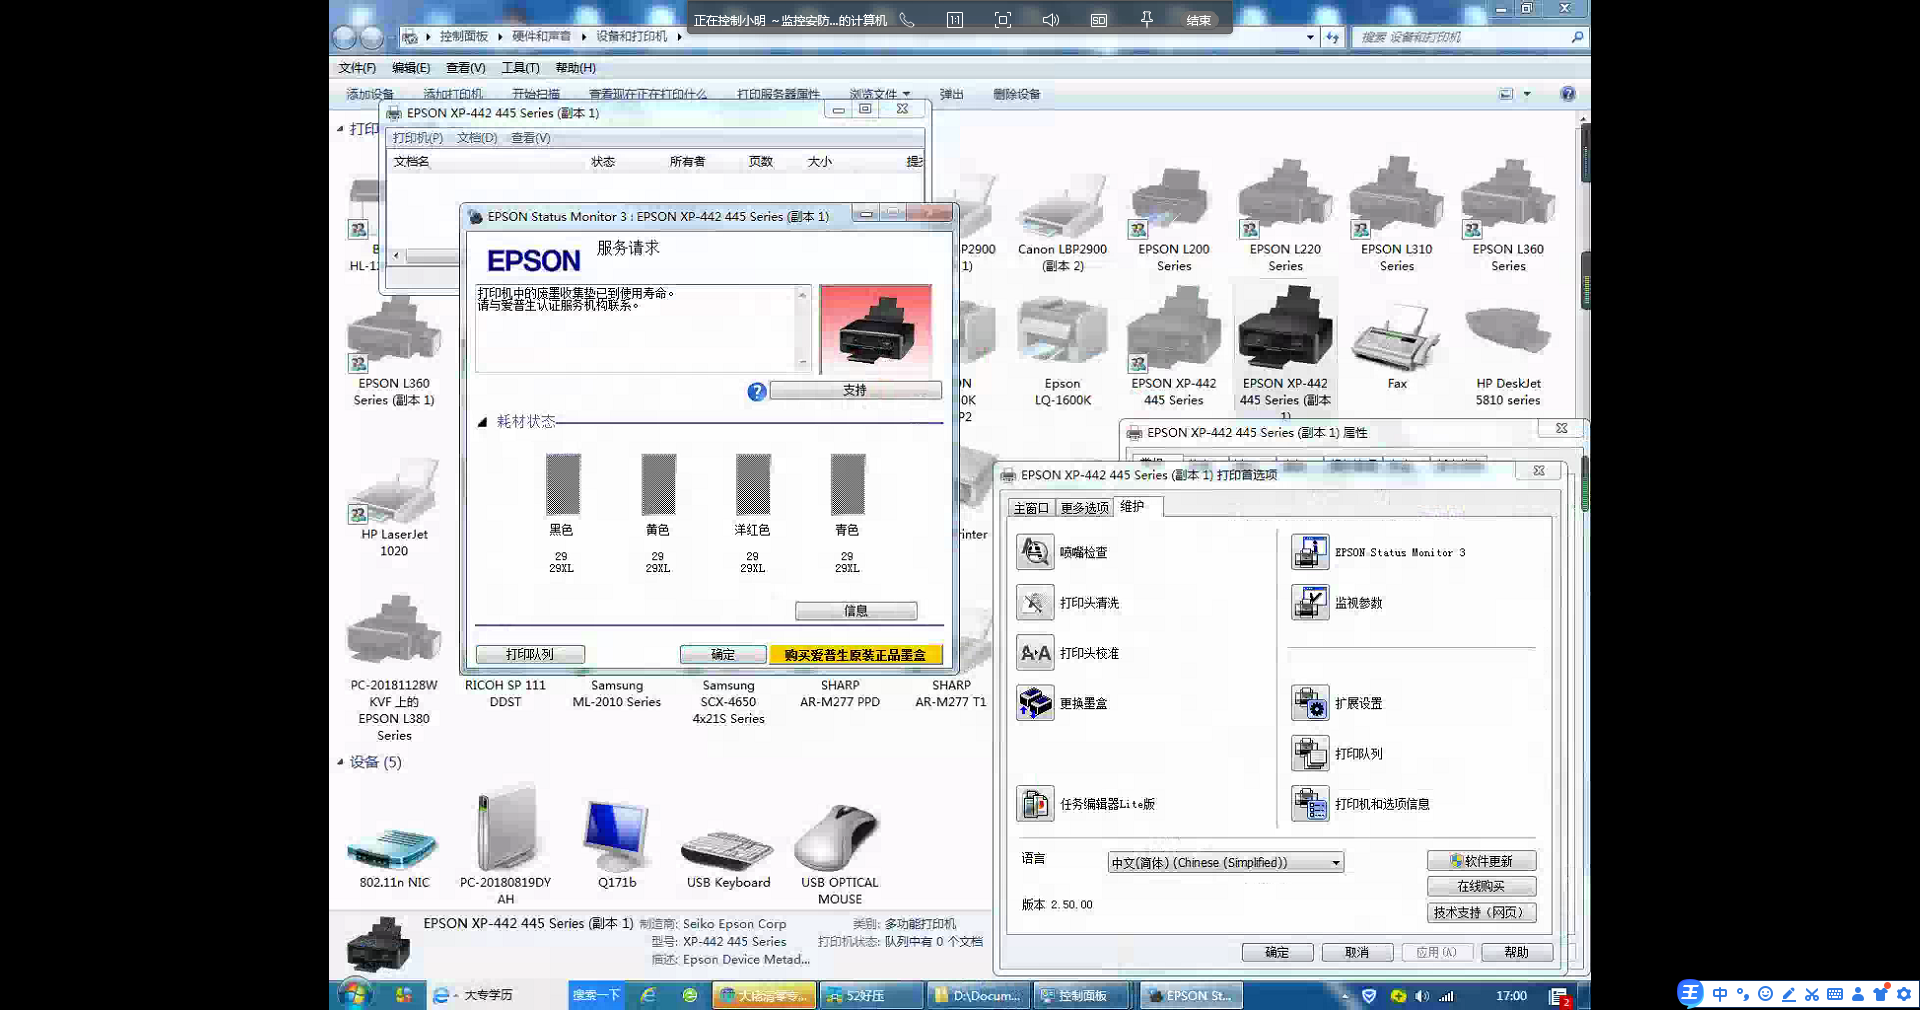Click the magenta (洋红色) ink level bar

pyautogui.click(x=753, y=484)
